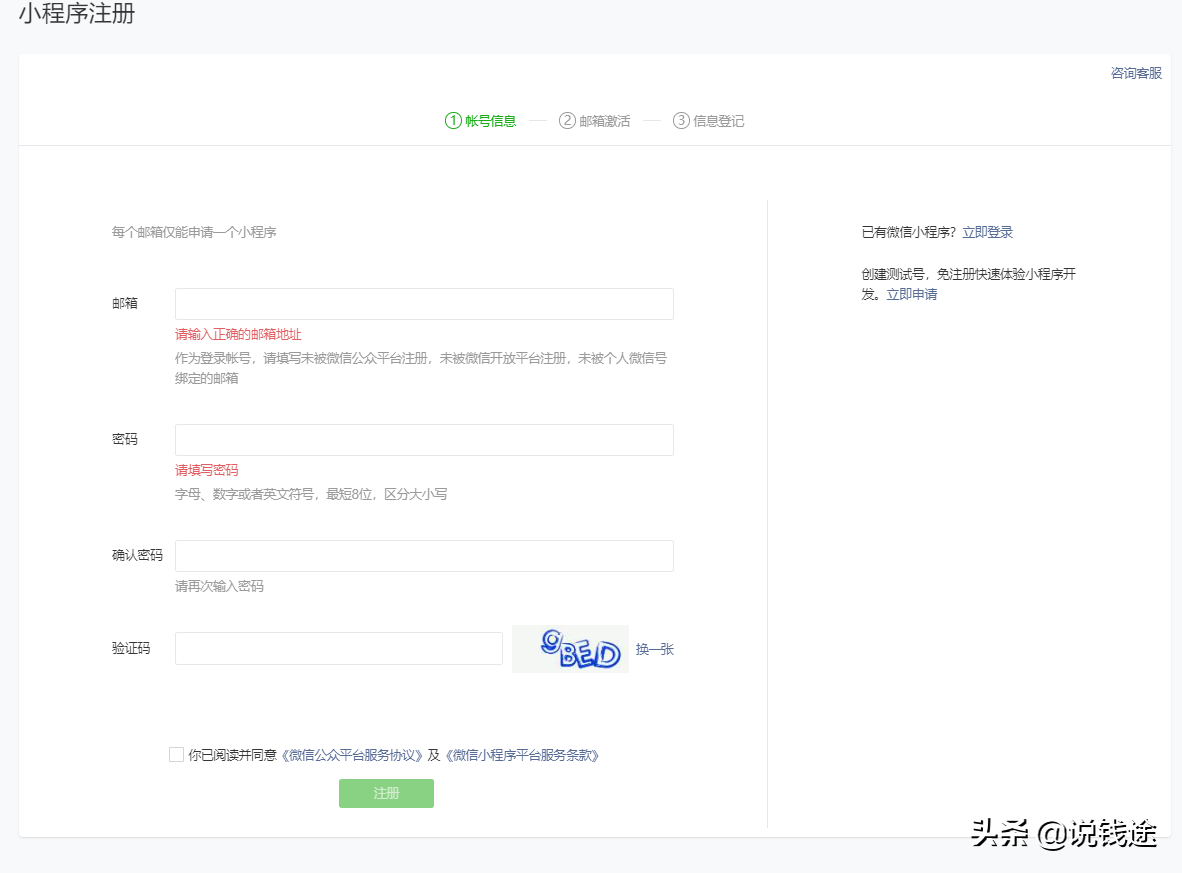
Task: Click the 小程序注册 page title
Action: click(76, 15)
